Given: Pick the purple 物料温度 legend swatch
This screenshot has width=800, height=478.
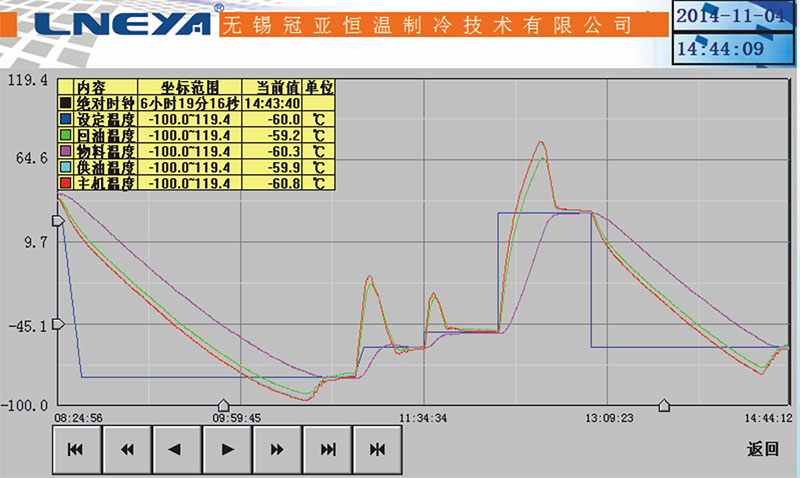Looking at the screenshot, I should click(66, 151).
